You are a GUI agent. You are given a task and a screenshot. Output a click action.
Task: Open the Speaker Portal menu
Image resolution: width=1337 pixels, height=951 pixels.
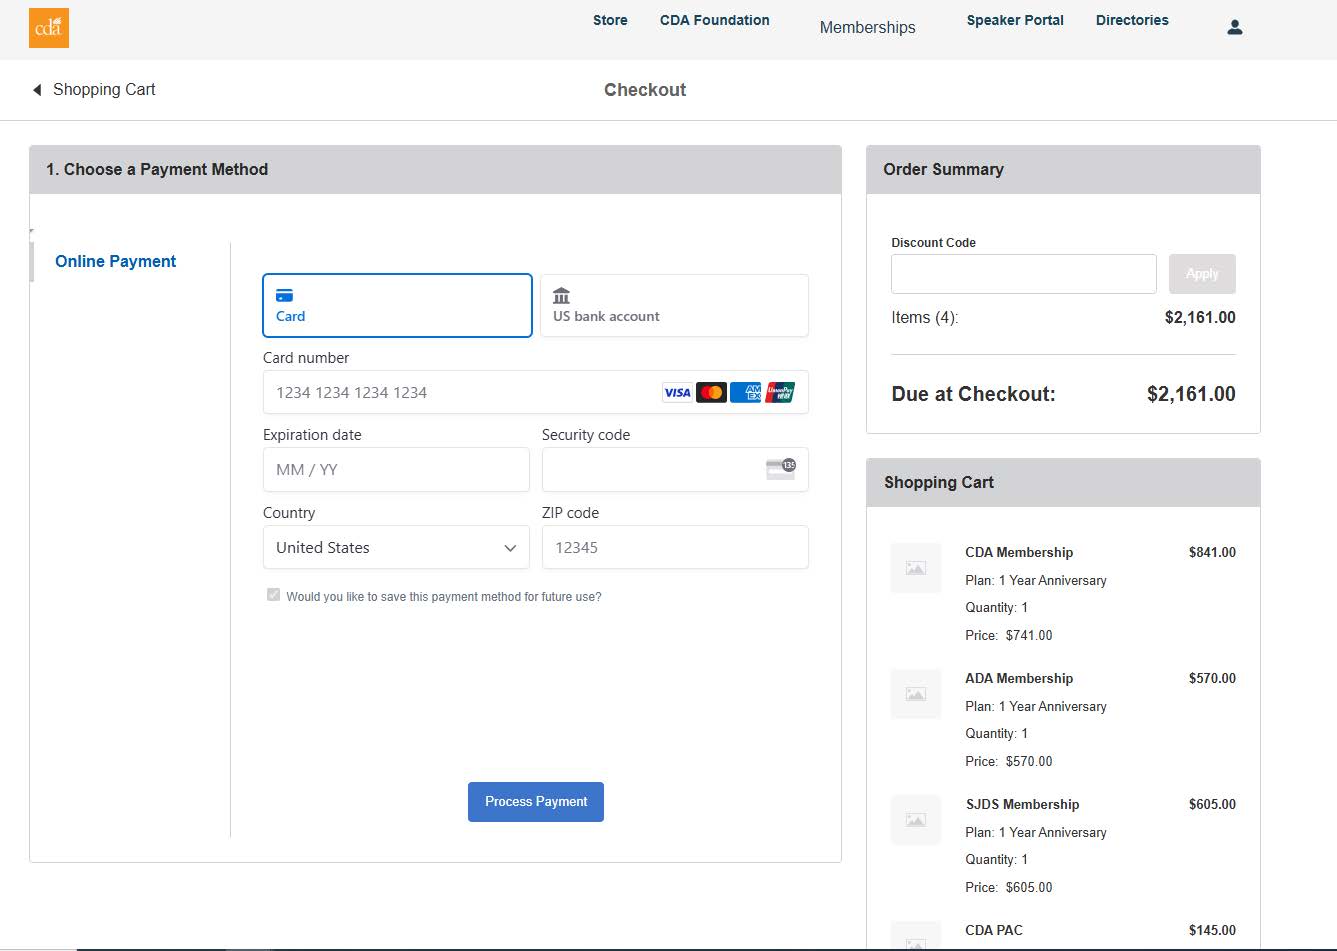point(1015,20)
